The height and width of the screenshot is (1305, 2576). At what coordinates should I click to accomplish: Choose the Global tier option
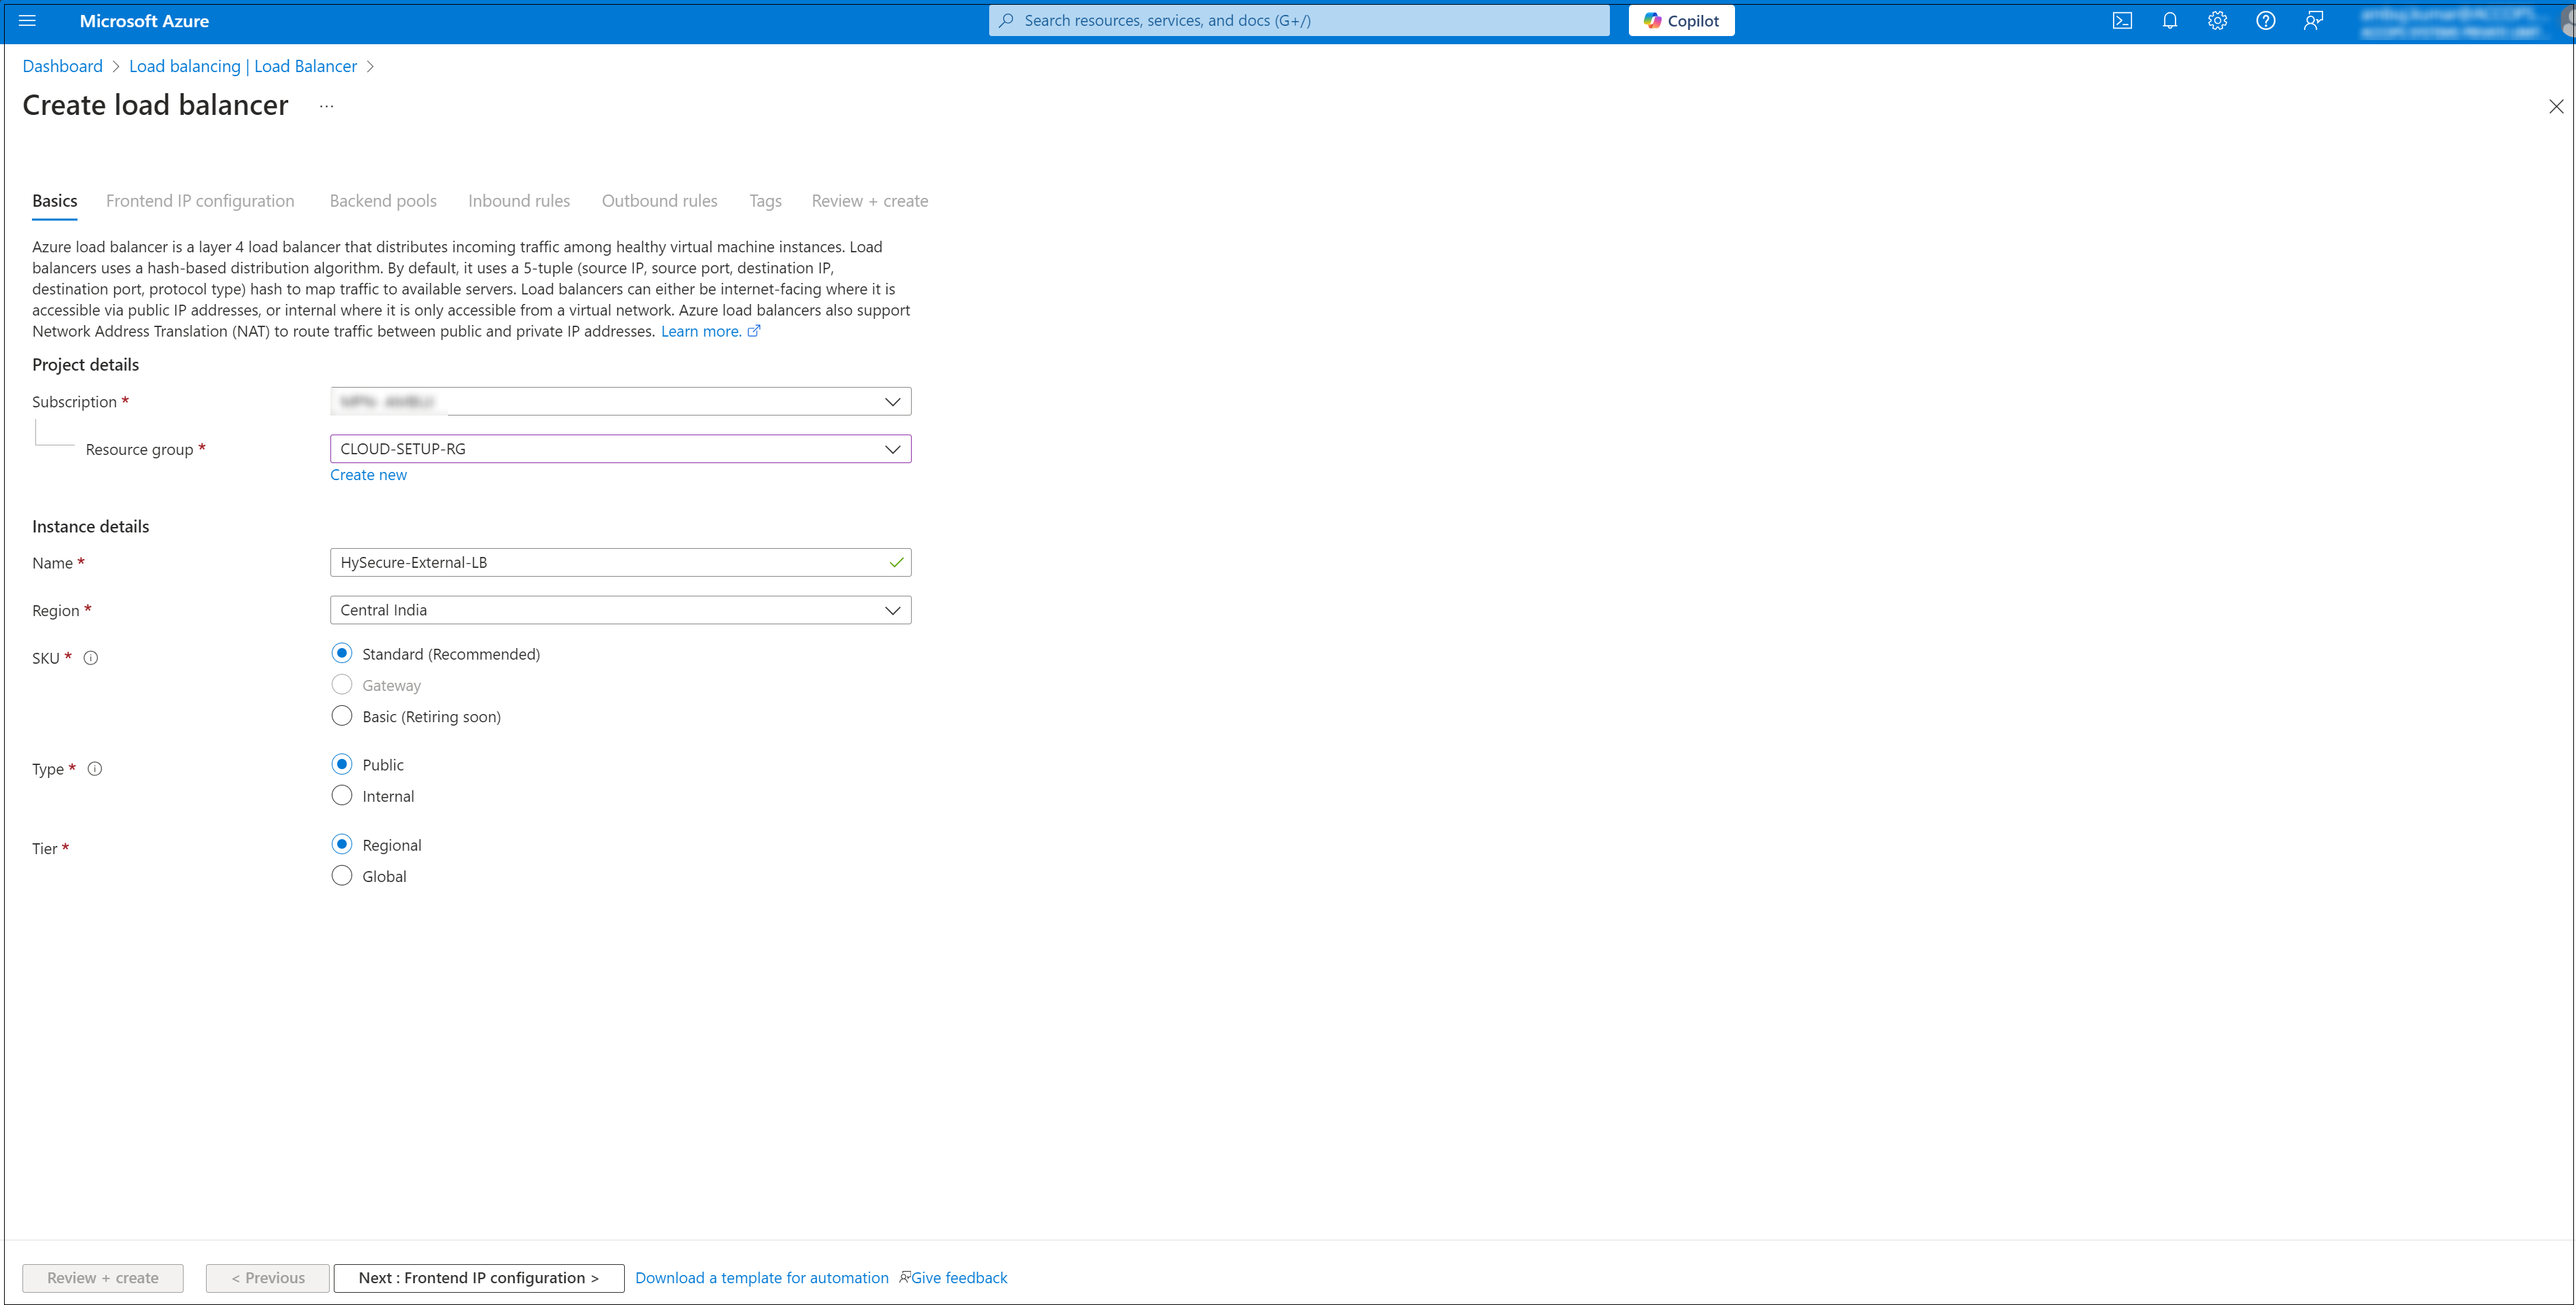point(342,876)
